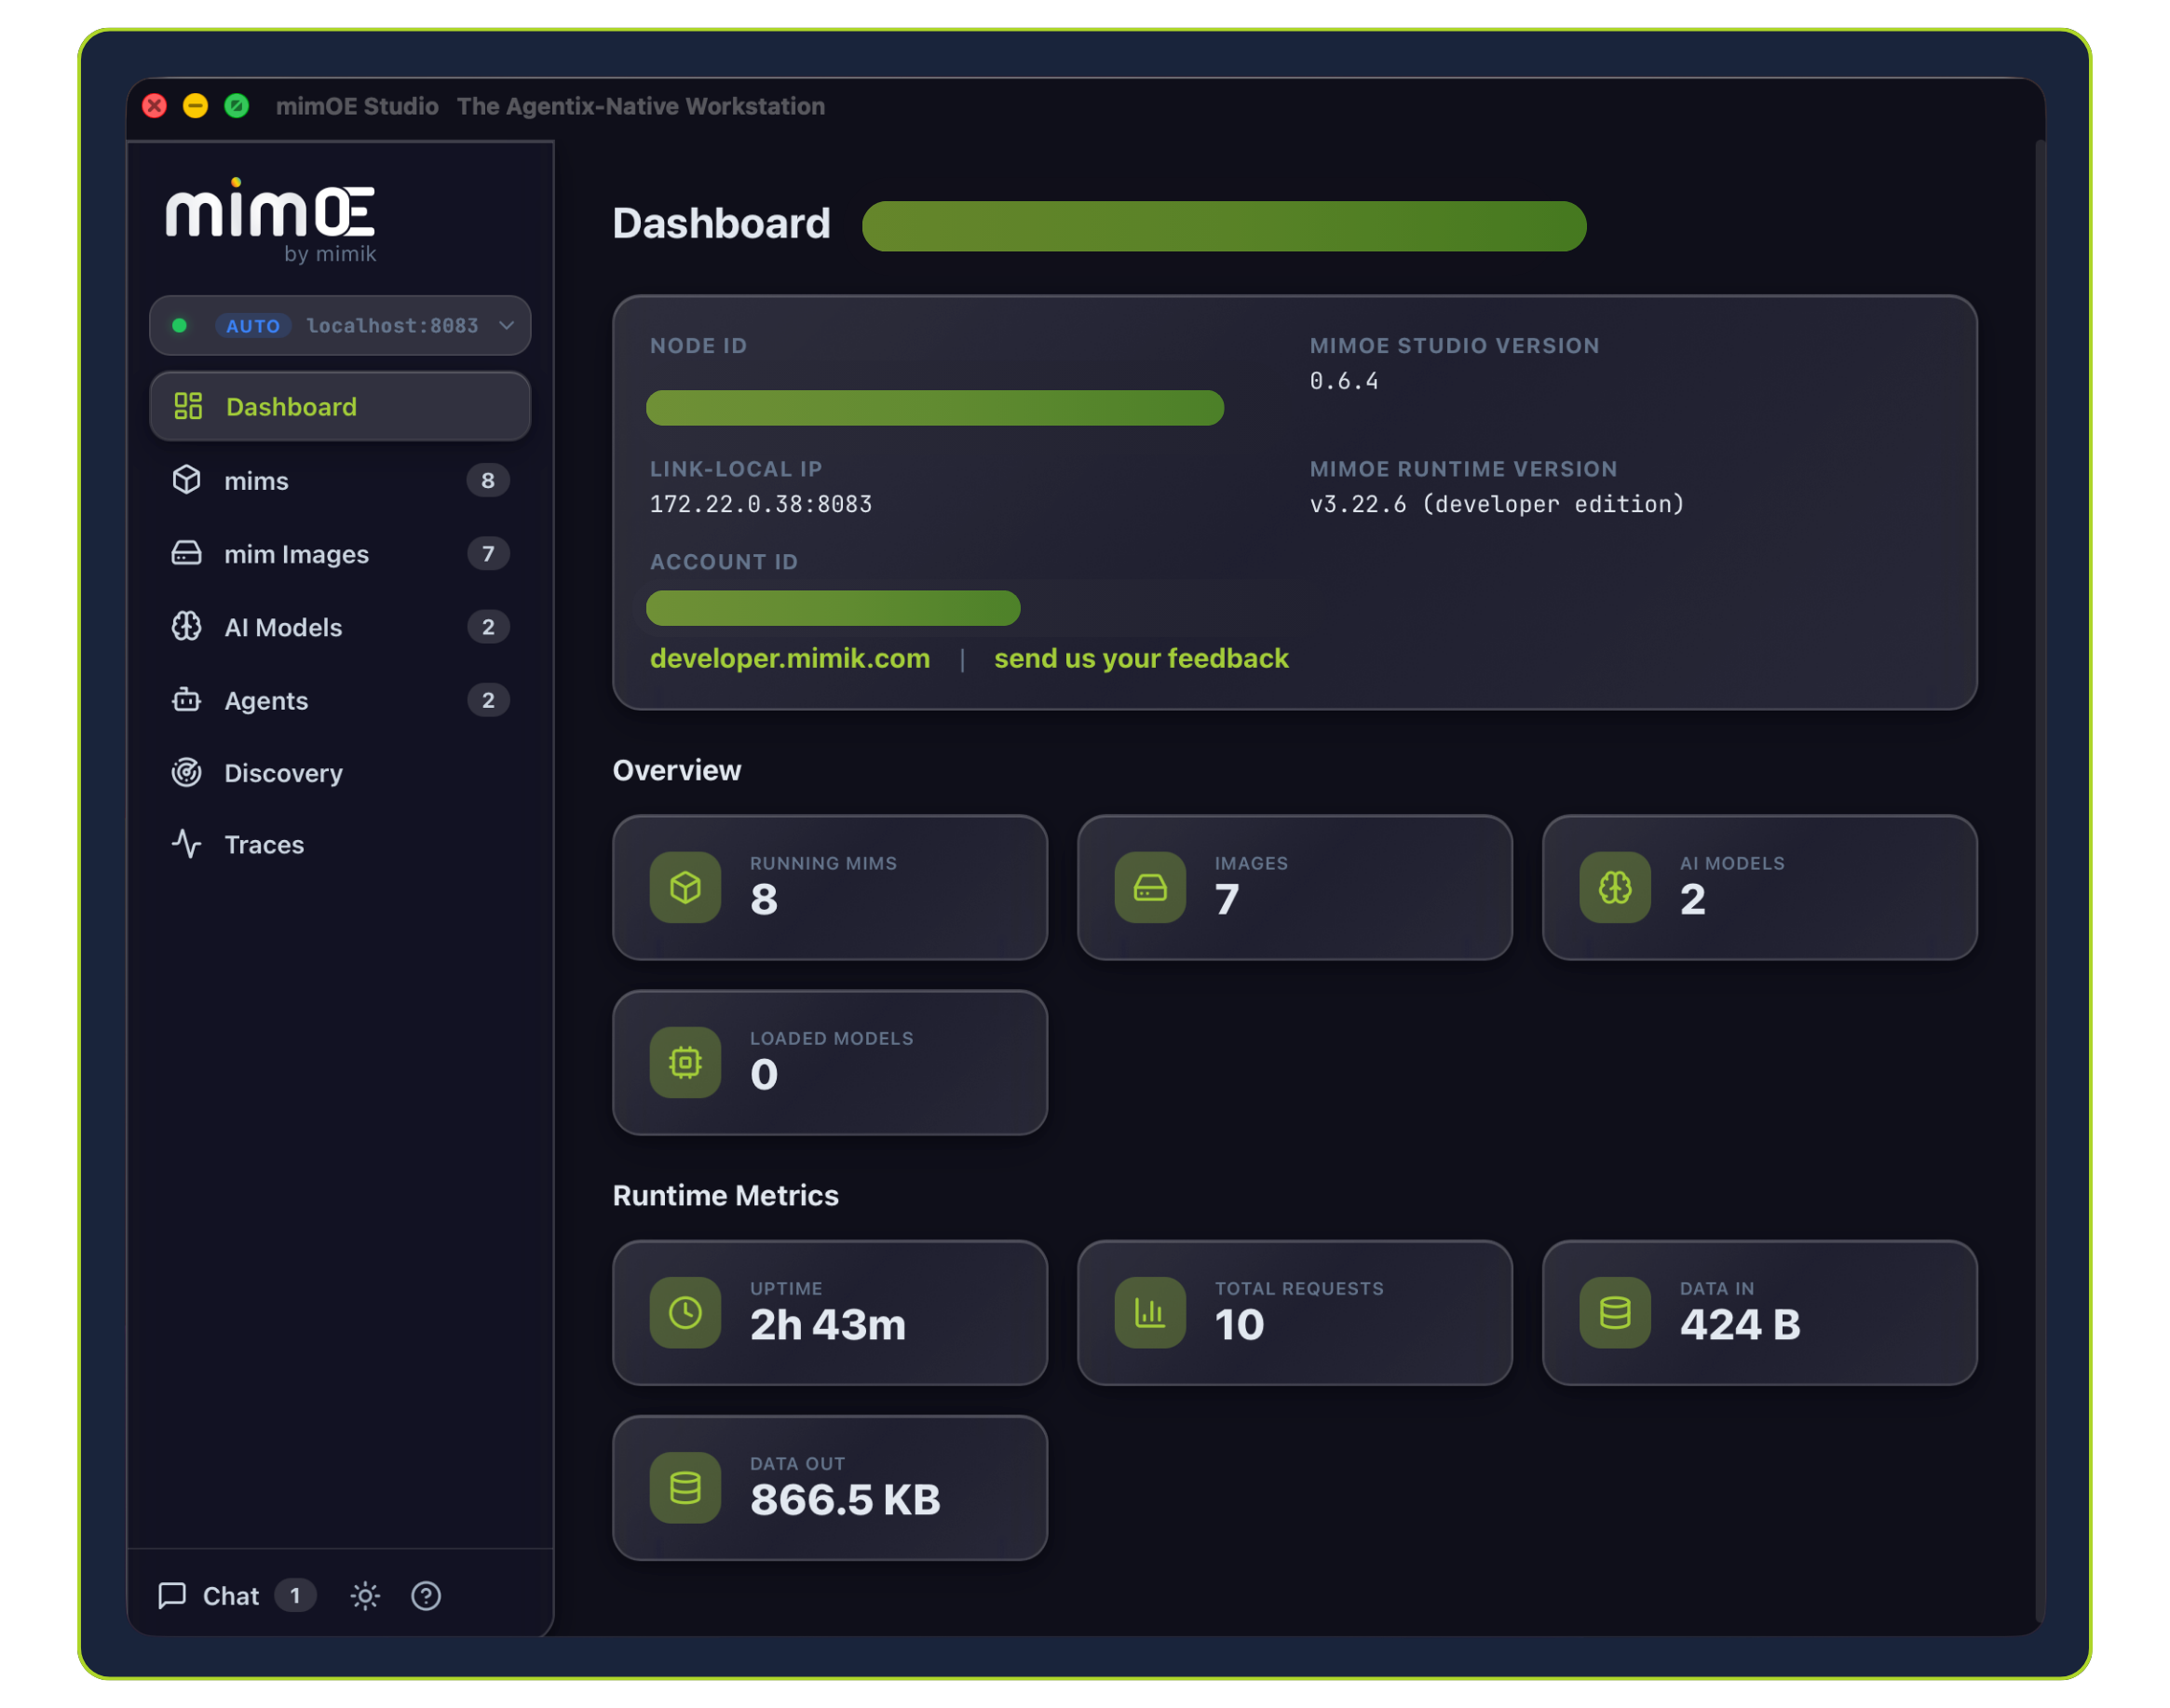Viewport: 2170px width, 1708px height.
Task: Click the AI Models sidebar badge showing 2
Action: [x=488, y=627]
